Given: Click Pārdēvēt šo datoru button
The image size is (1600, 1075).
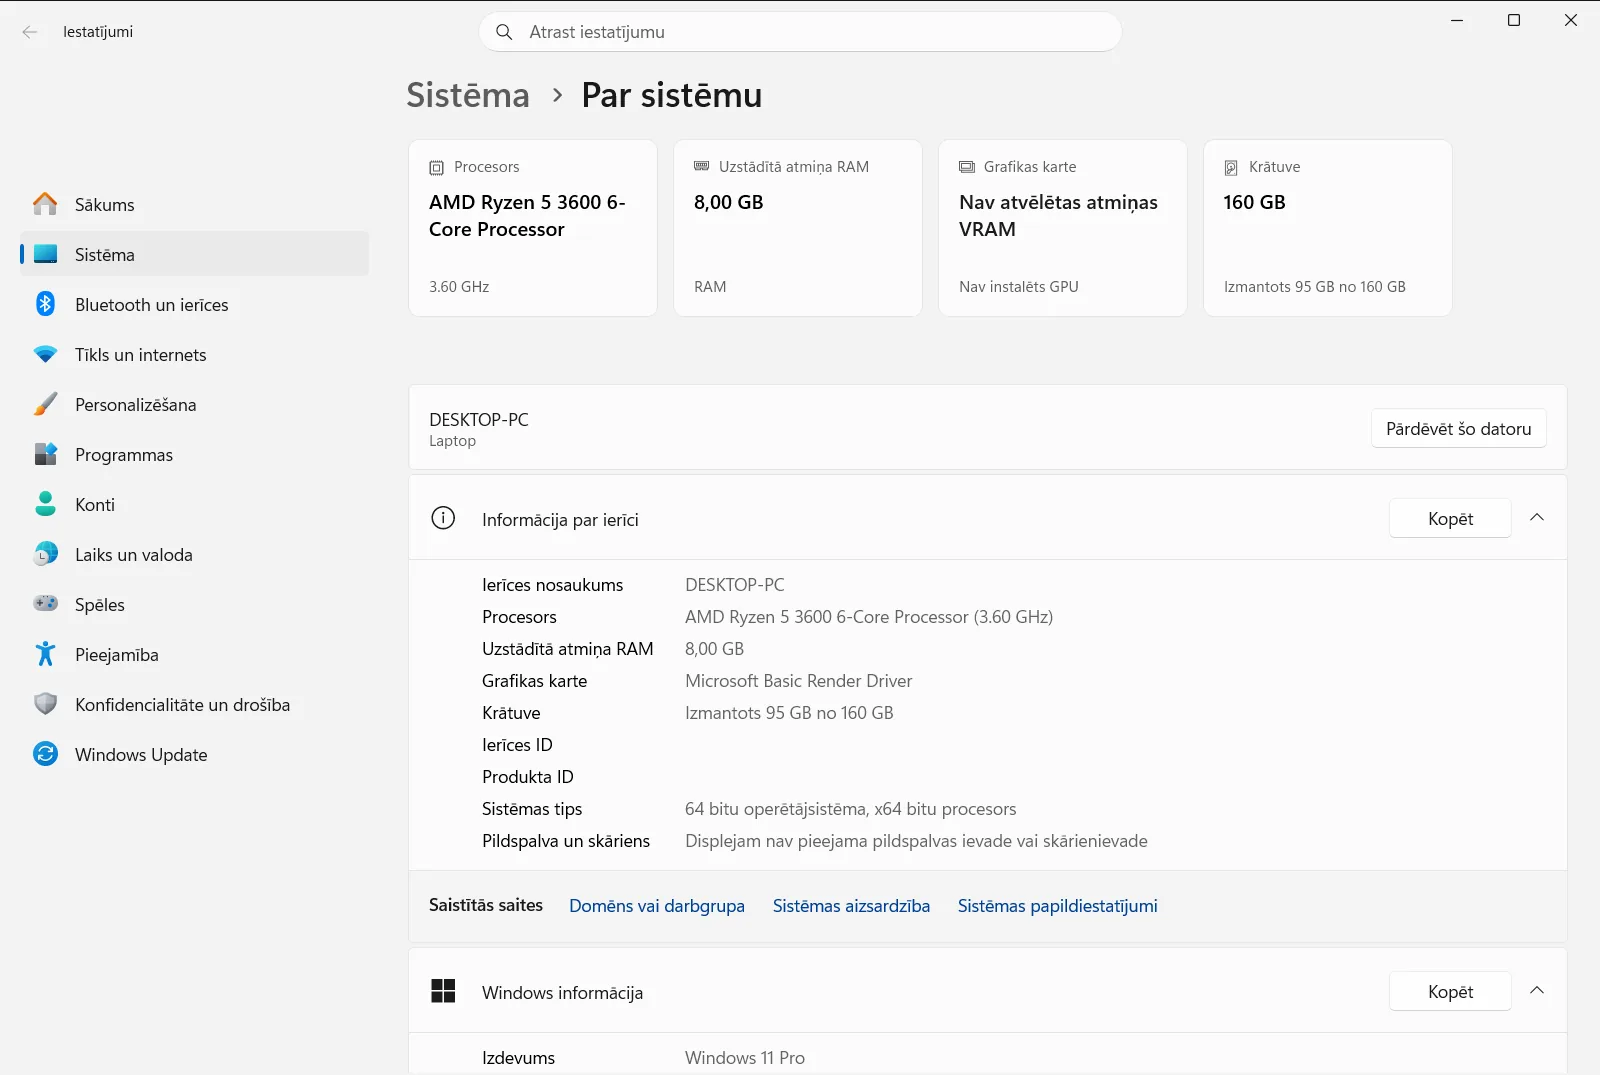Looking at the screenshot, I should click(x=1458, y=428).
